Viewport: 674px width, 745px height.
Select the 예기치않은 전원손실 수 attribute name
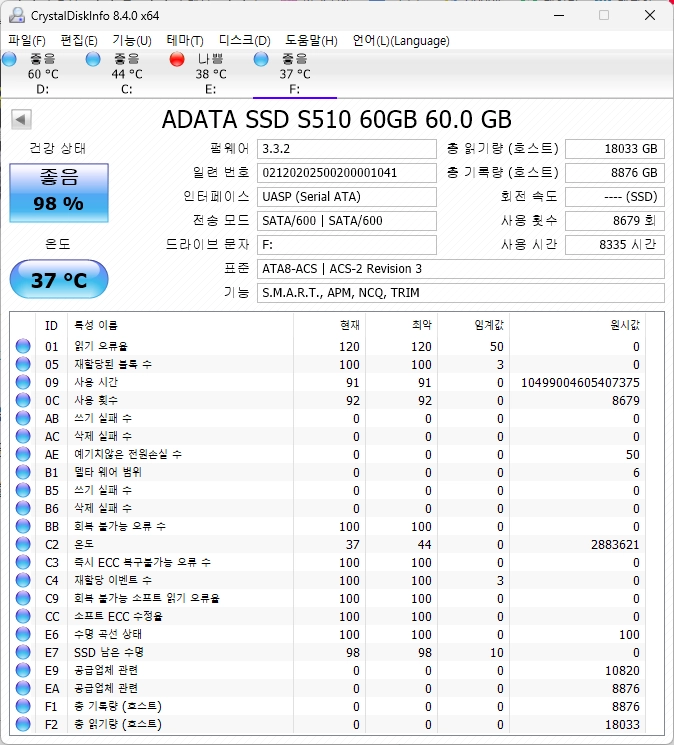tap(128, 454)
